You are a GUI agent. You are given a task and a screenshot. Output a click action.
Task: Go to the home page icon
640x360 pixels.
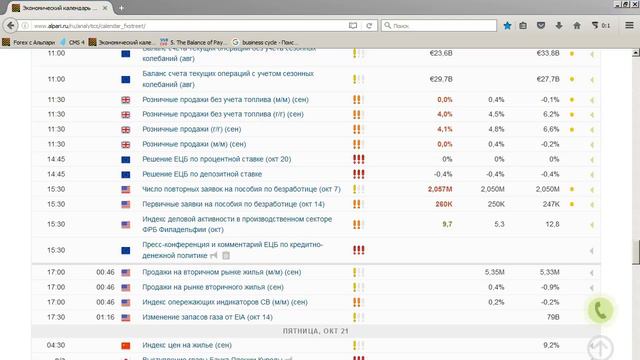pos(577,26)
